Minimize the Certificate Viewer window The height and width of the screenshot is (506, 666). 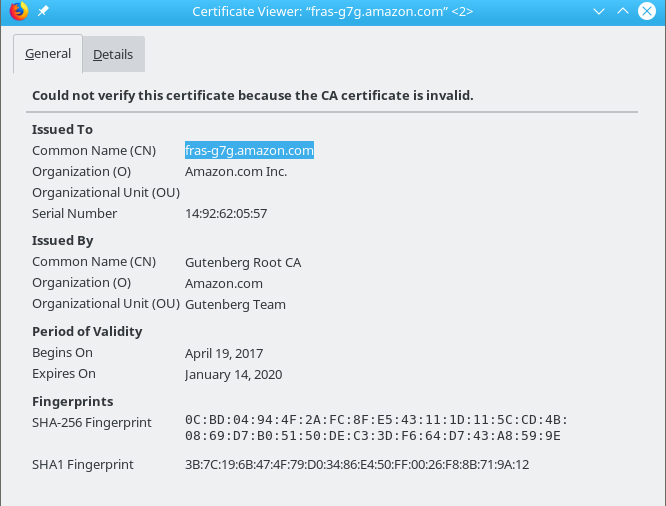pos(599,11)
